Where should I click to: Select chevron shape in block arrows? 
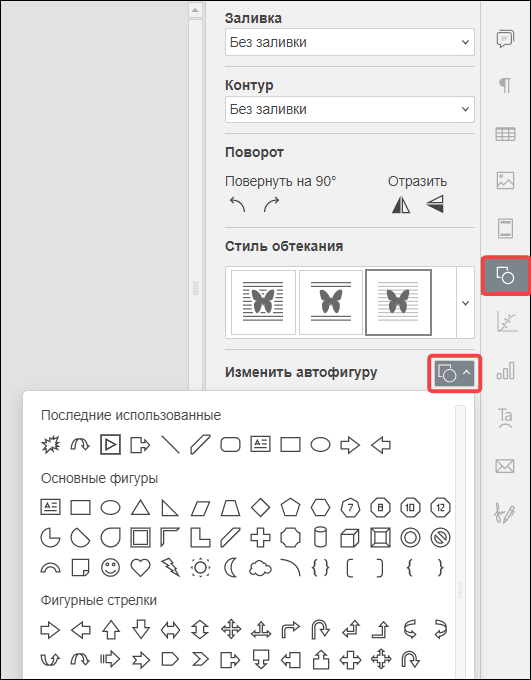coord(200,660)
